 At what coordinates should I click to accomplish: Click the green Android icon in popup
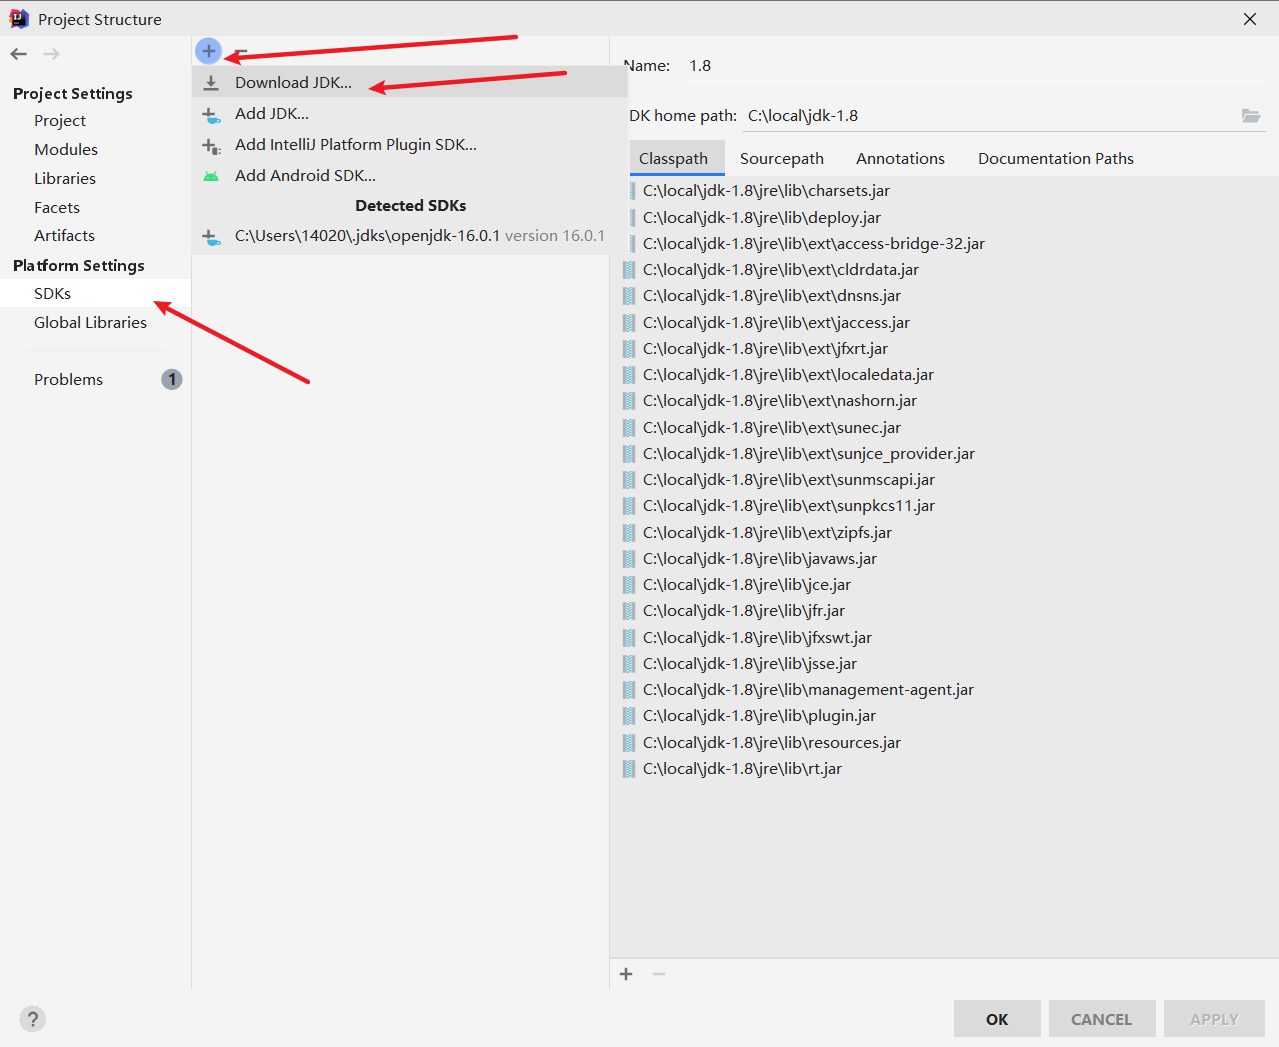[x=211, y=176]
